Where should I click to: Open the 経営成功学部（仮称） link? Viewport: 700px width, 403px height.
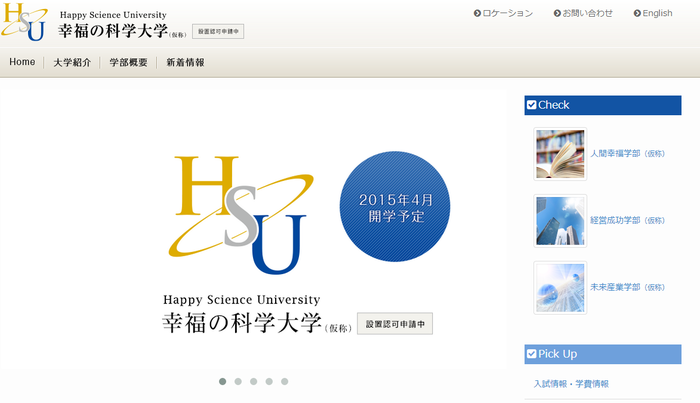coord(628,220)
